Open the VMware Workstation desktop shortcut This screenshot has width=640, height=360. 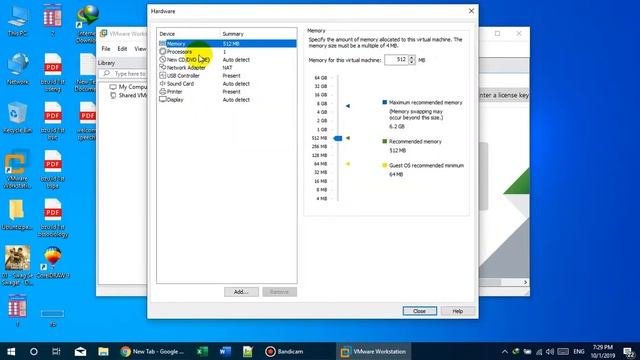click(x=17, y=169)
